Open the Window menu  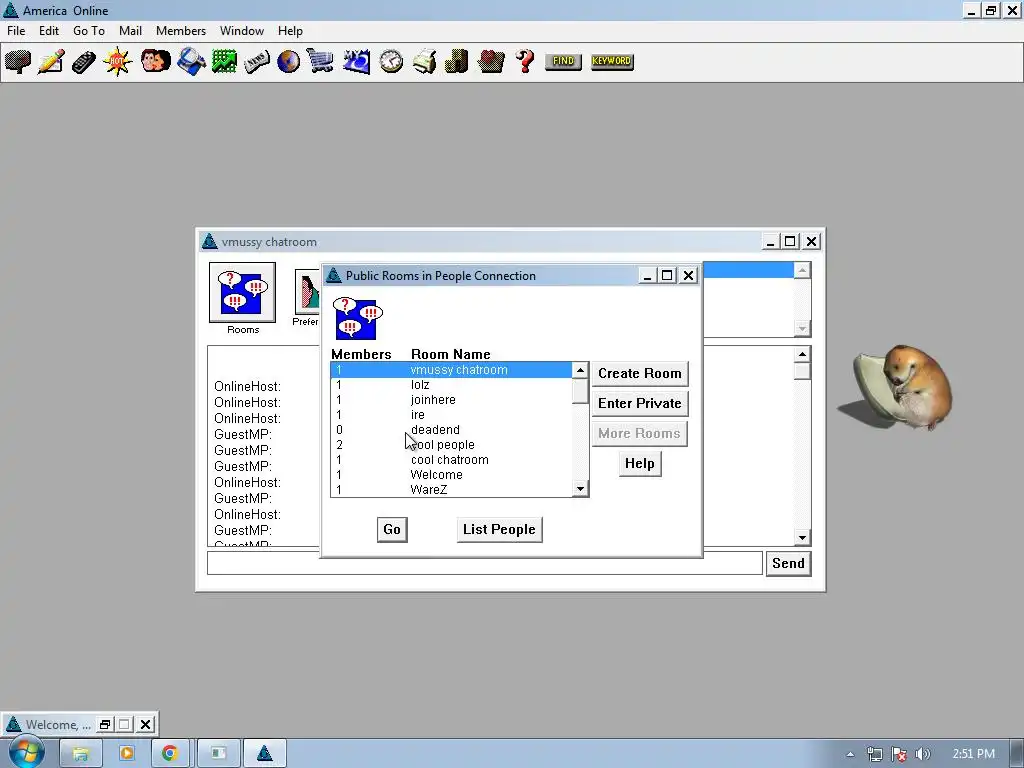(242, 31)
